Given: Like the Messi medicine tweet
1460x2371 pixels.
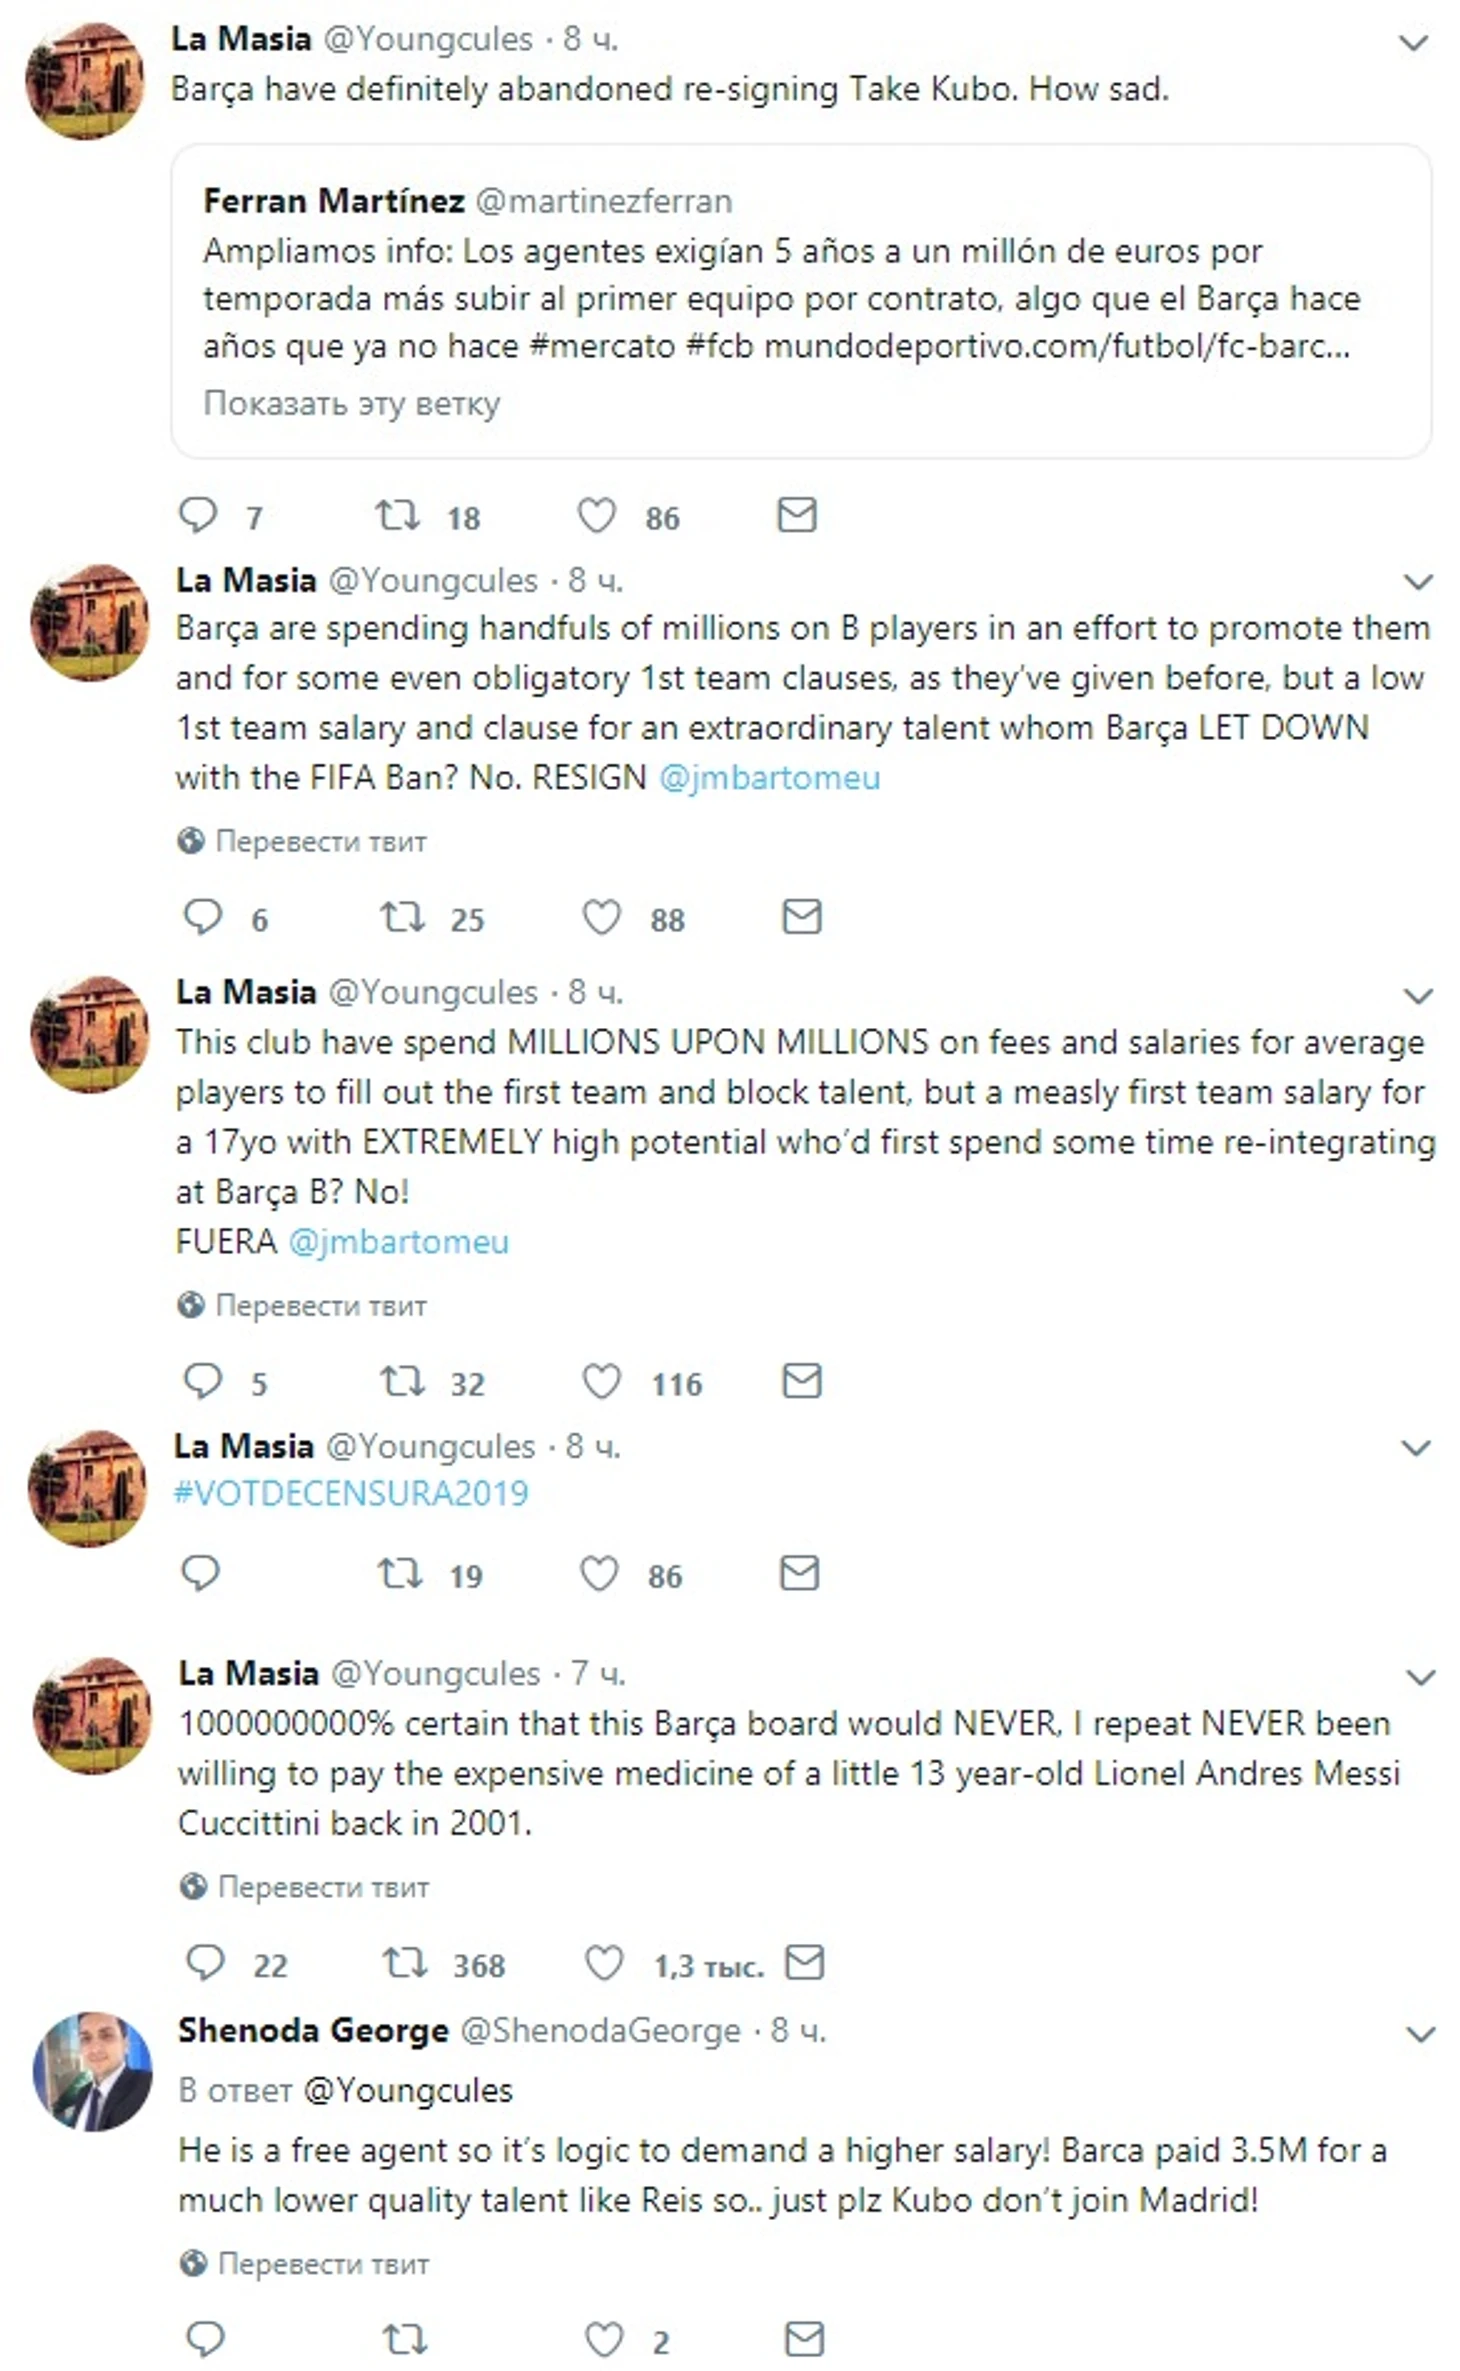Looking at the screenshot, I should tap(603, 1963).
